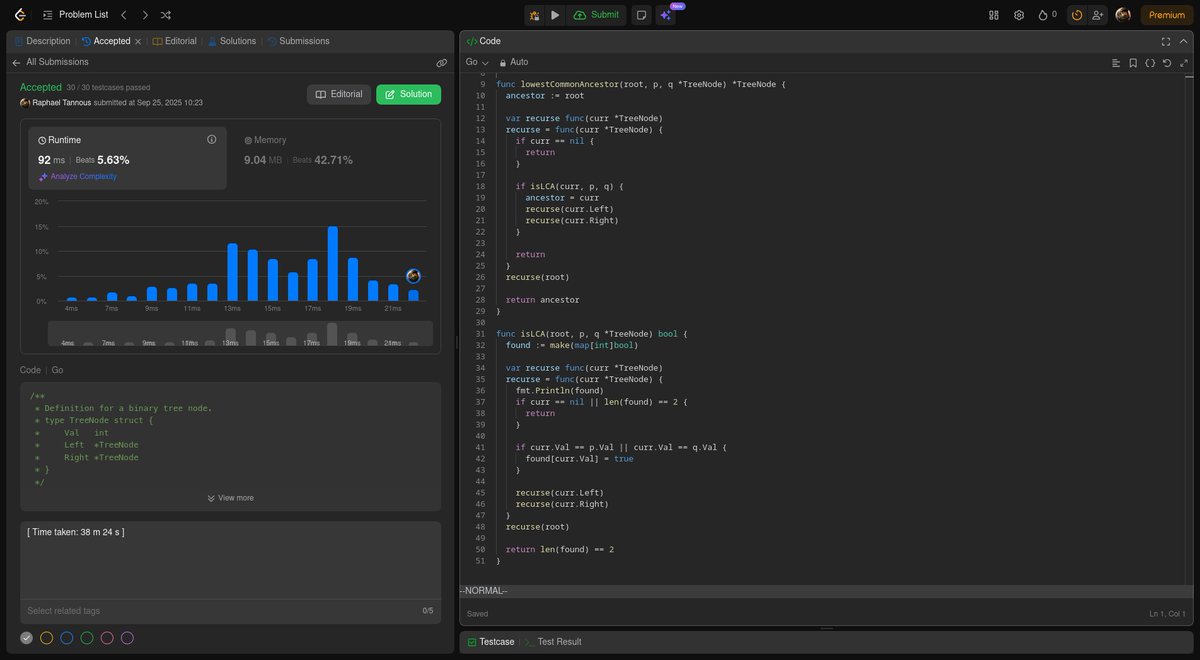Screen dimensions: 1200x660
Task: Switch to the Submissions tab
Action: tap(298, 41)
